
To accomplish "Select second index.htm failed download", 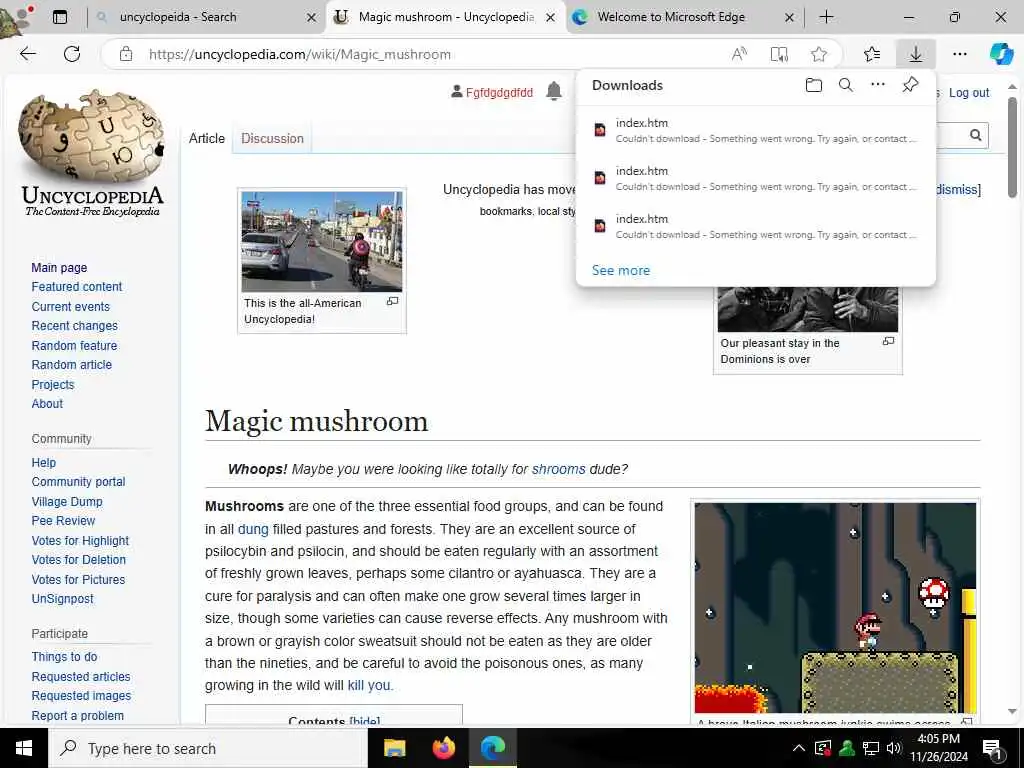I will 756,178.
